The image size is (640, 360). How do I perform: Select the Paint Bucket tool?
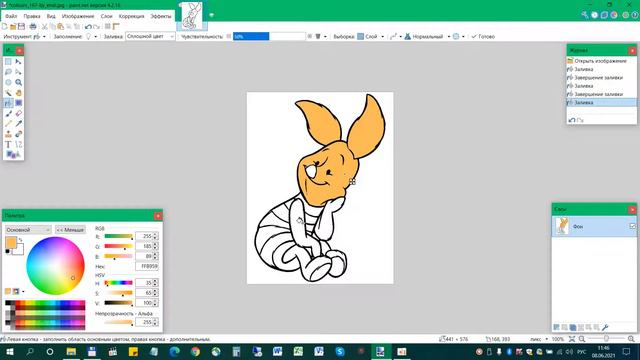tap(8, 103)
